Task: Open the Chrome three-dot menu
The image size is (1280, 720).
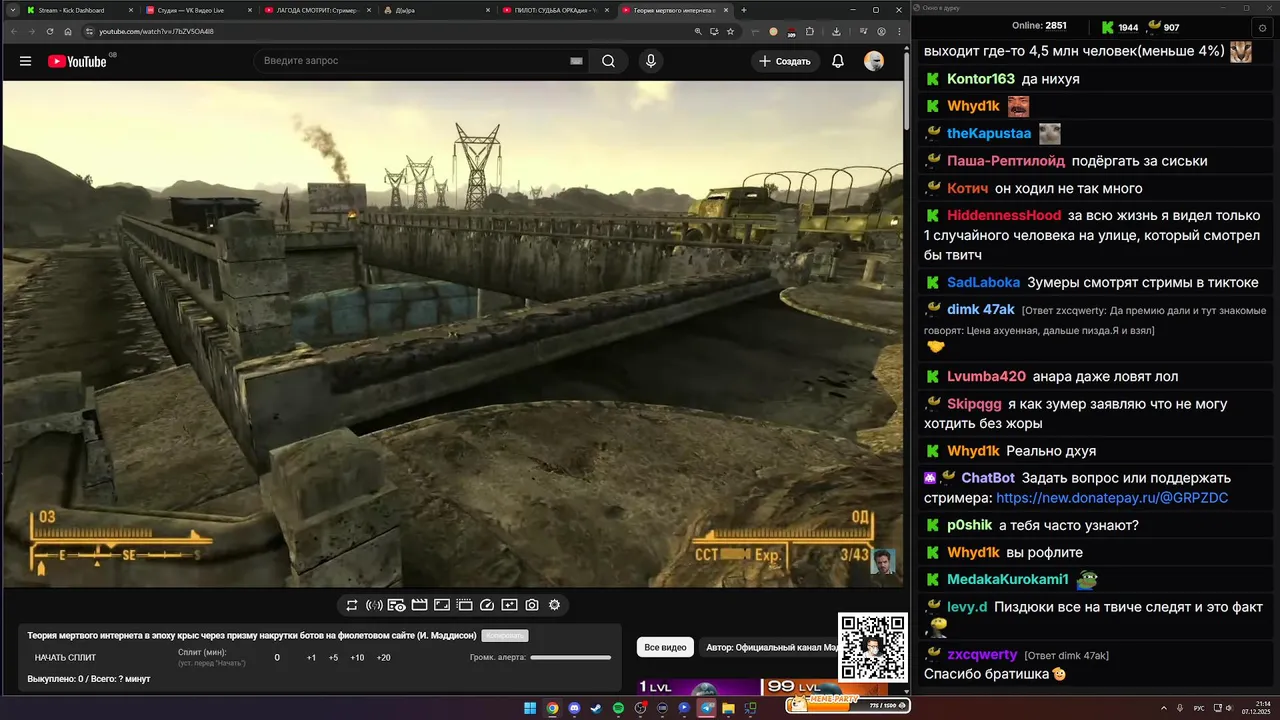Action: [898, 31]
